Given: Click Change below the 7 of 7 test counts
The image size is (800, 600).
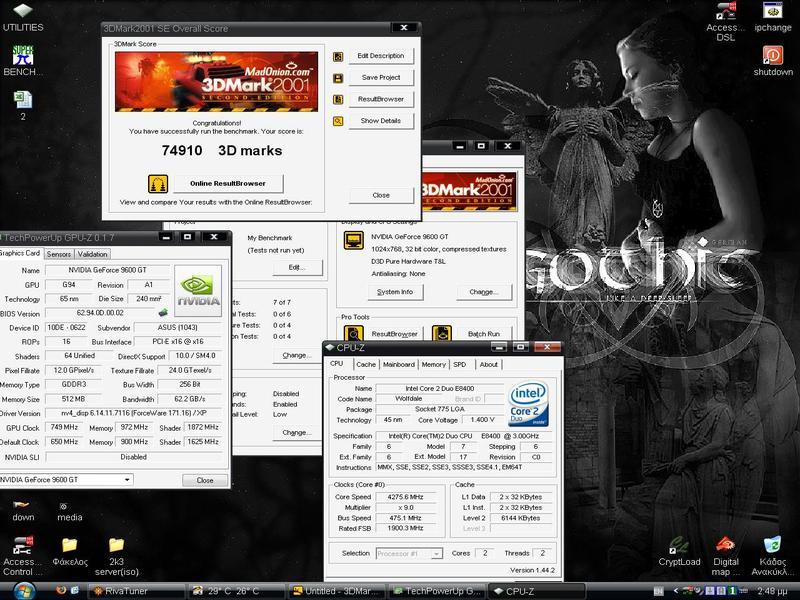Looking at the screenshot, I should coord(297,355).
